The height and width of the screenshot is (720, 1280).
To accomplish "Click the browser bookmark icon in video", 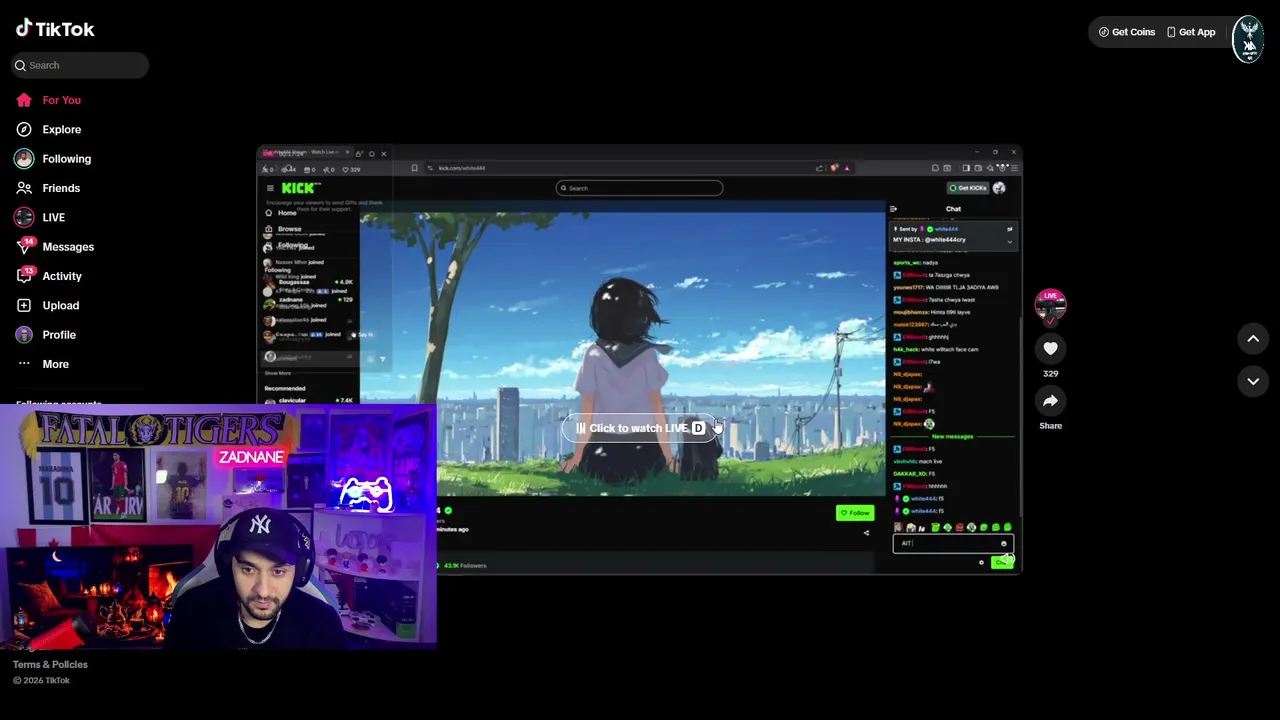I will [x=414, y=168].
